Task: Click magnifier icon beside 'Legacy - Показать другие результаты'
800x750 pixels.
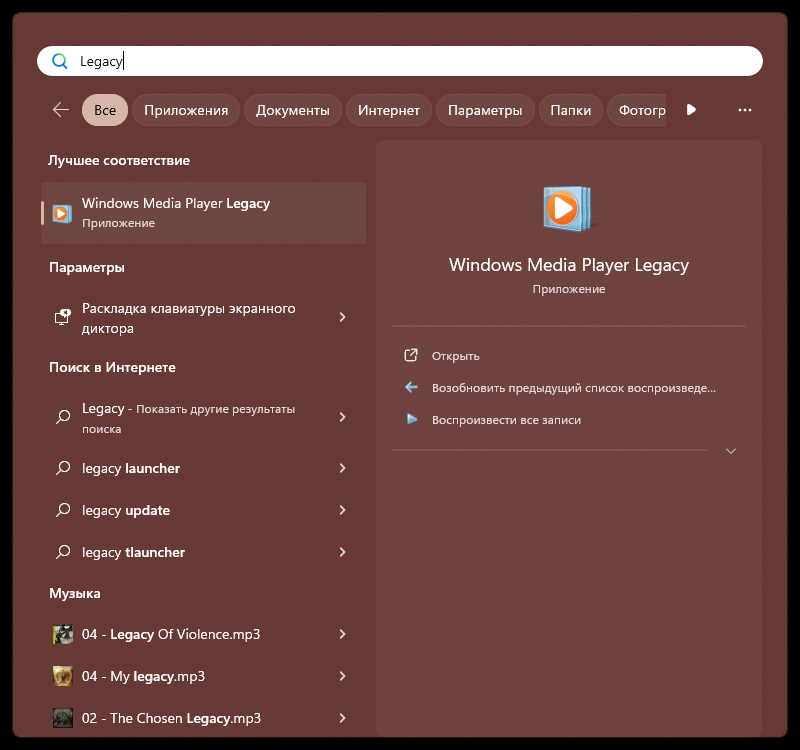Action: point(63,417)
